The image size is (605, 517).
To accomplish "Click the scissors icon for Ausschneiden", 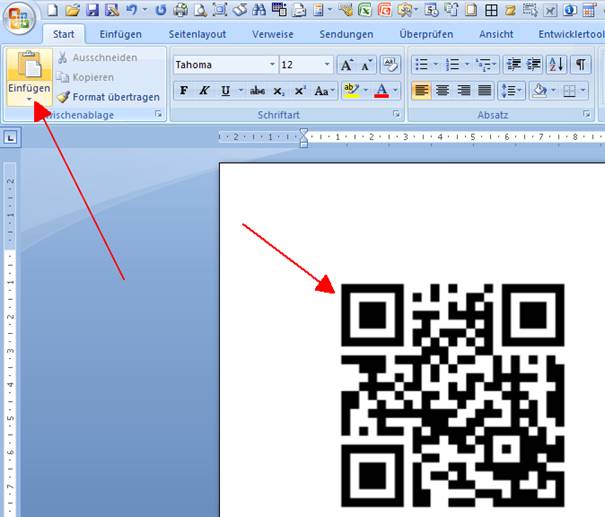I will (63, 58).
